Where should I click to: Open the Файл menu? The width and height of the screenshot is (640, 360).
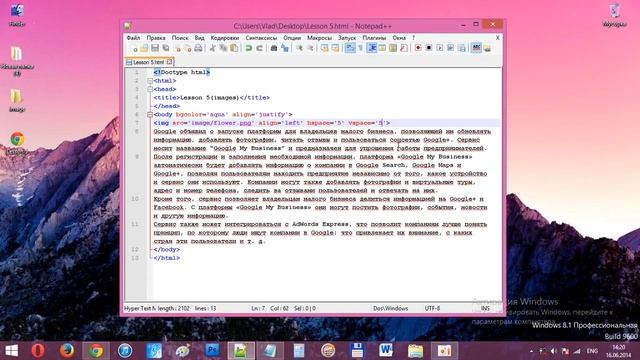click(133, 38)
